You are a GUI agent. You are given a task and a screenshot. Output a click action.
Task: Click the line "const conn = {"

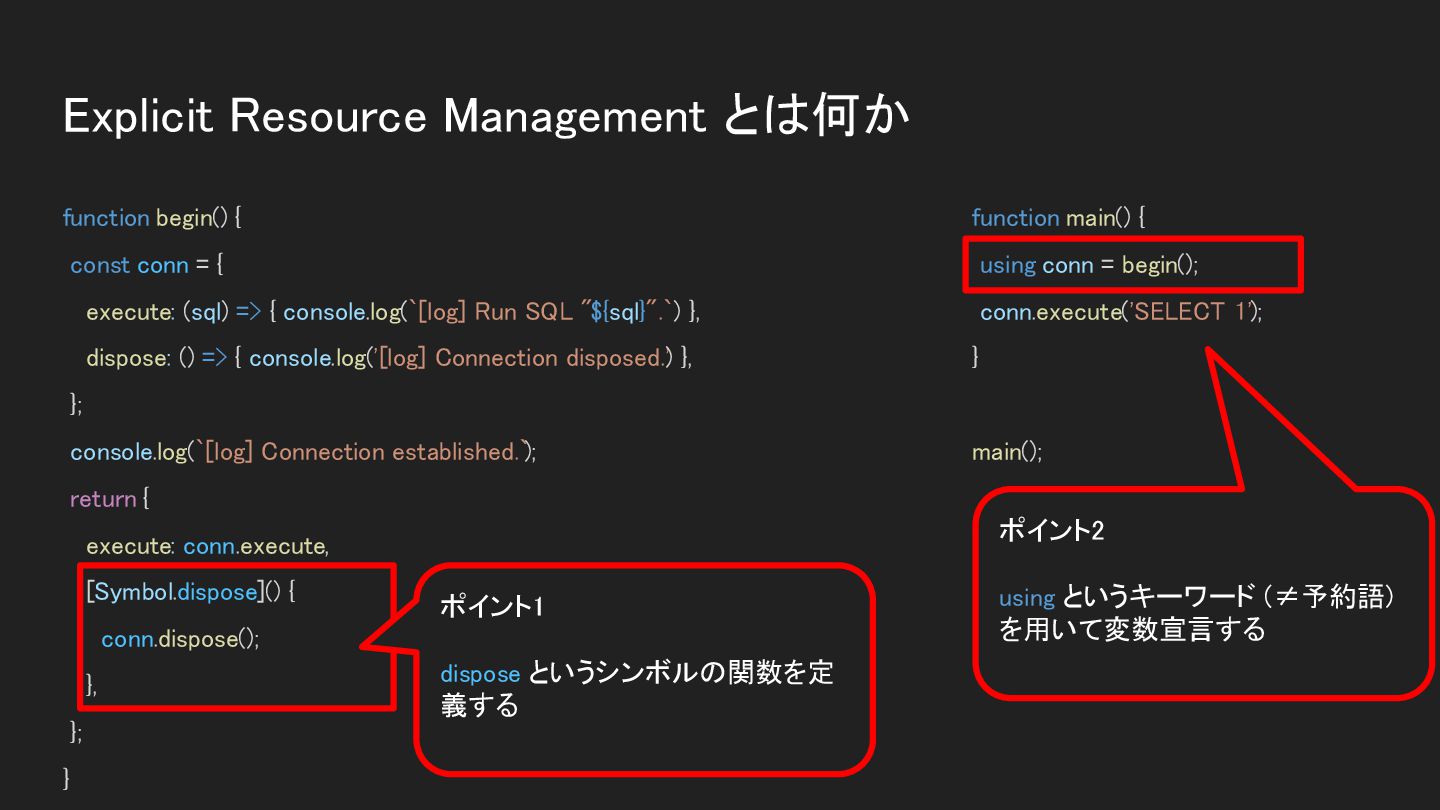pos(147,265)
